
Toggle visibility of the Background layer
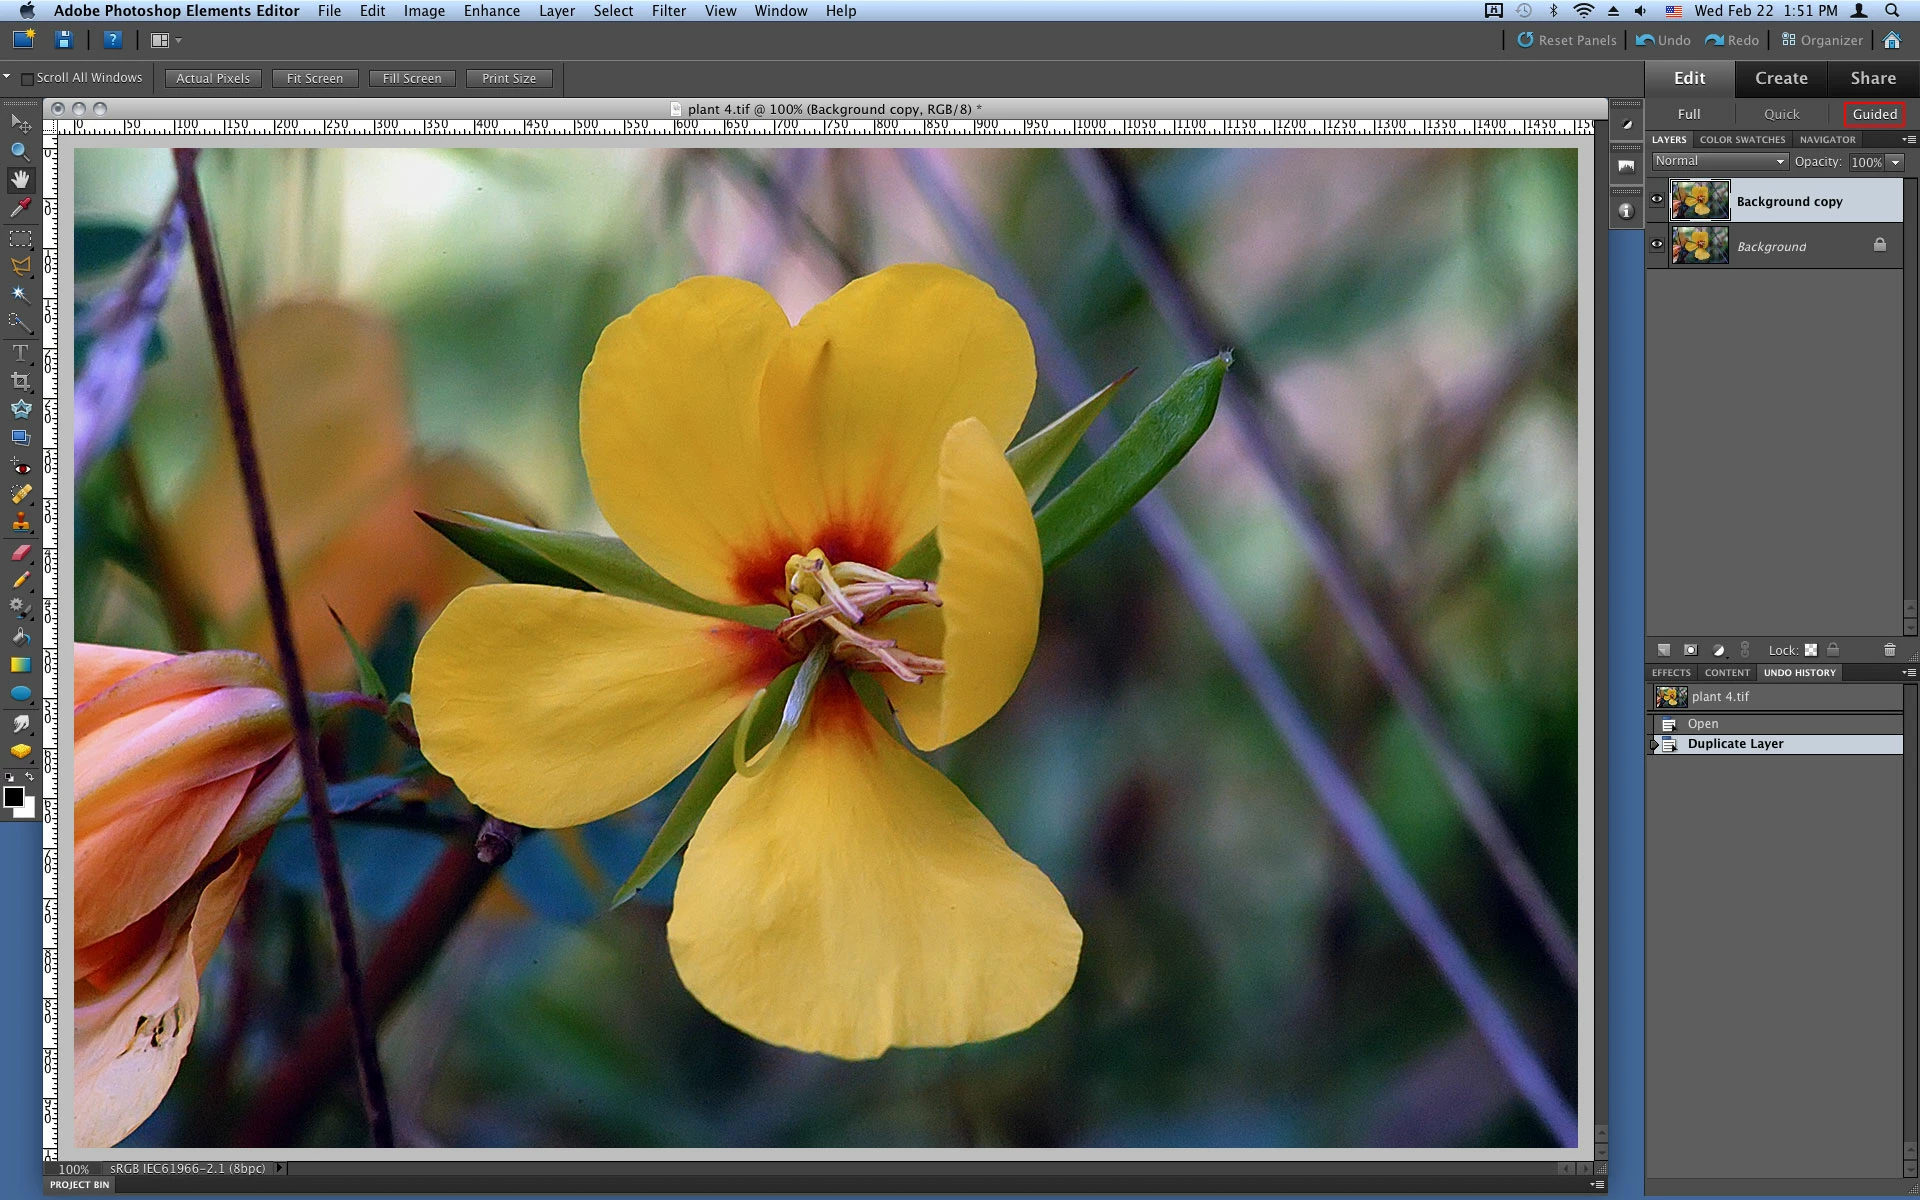coord(1657,245)
